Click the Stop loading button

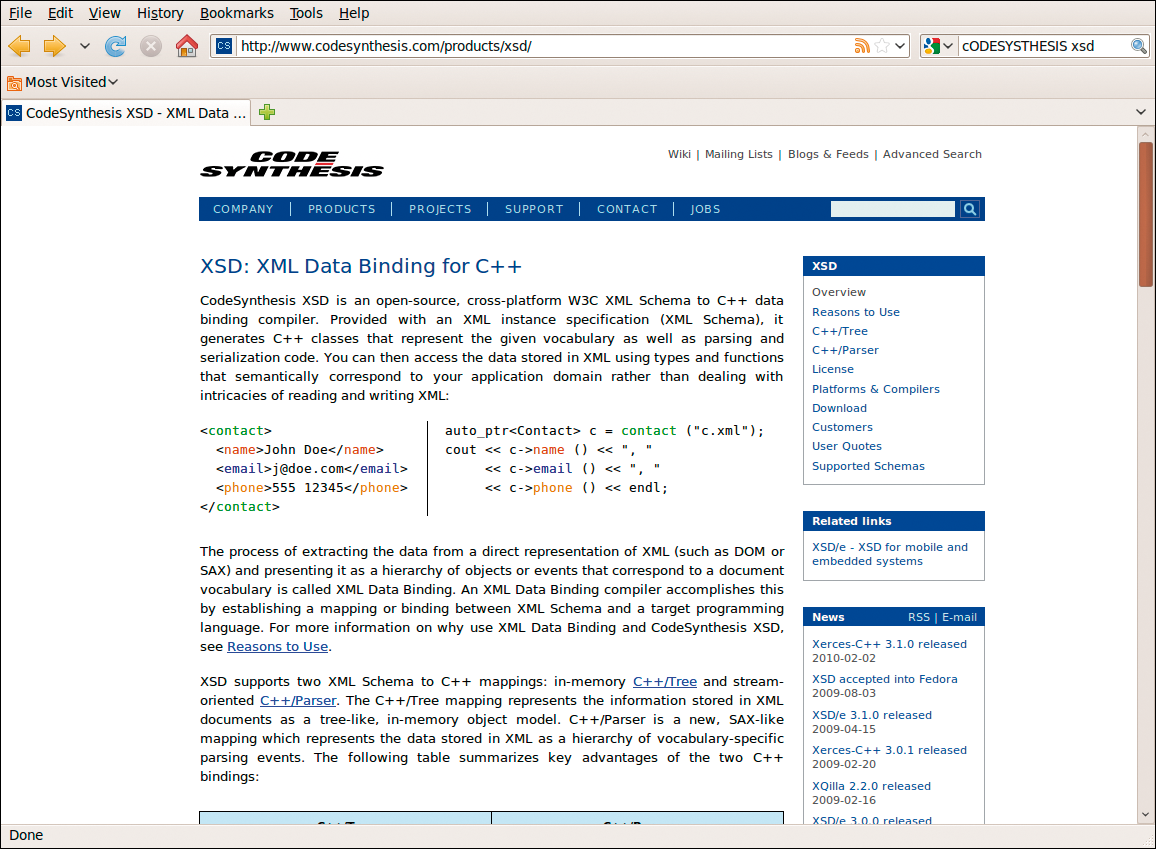point(151,46)
